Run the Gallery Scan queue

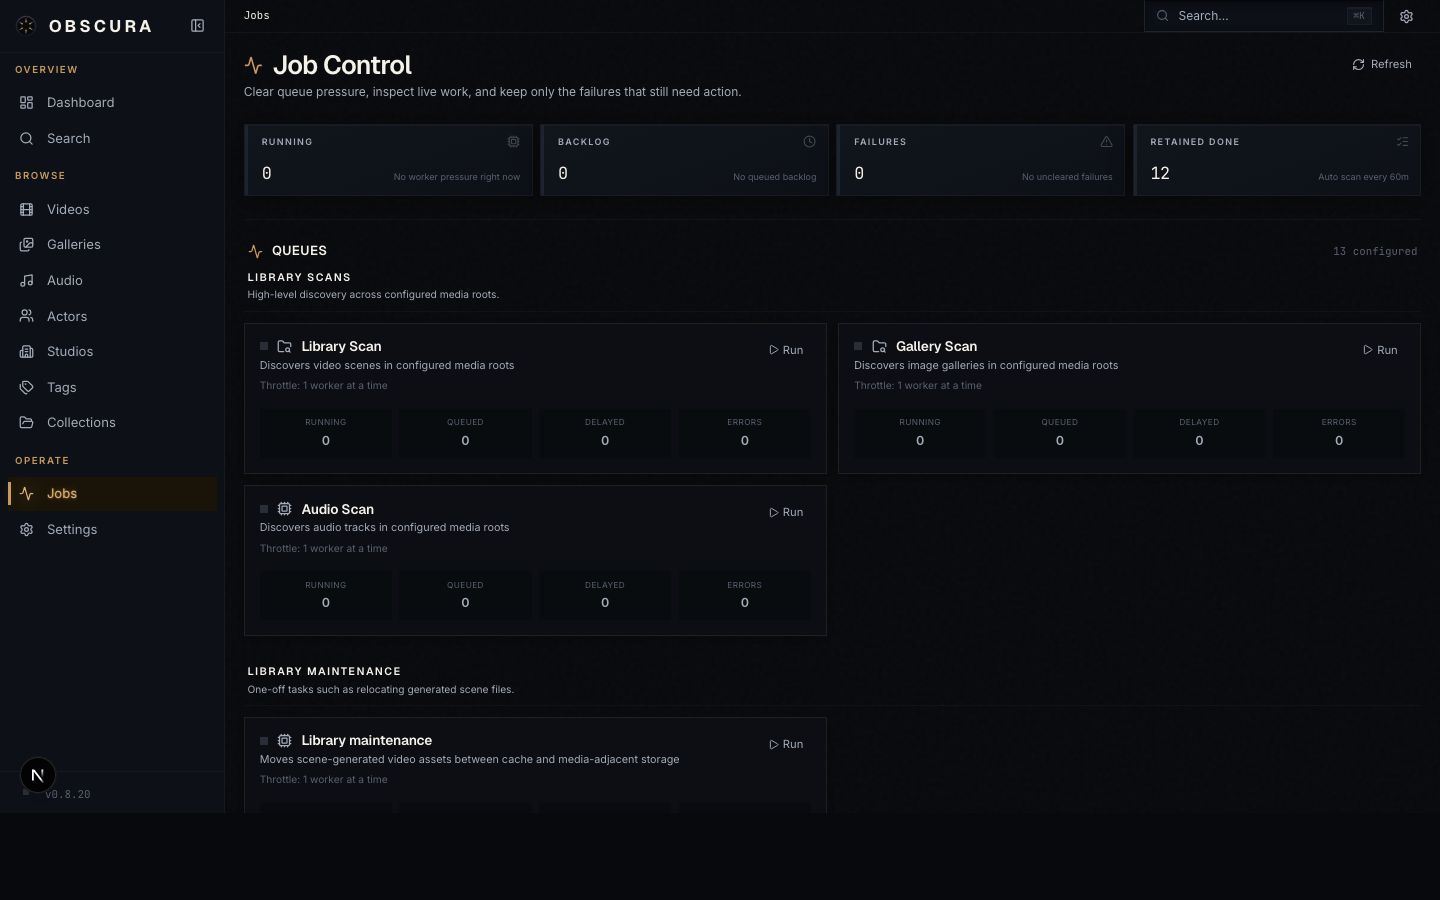1380,350
